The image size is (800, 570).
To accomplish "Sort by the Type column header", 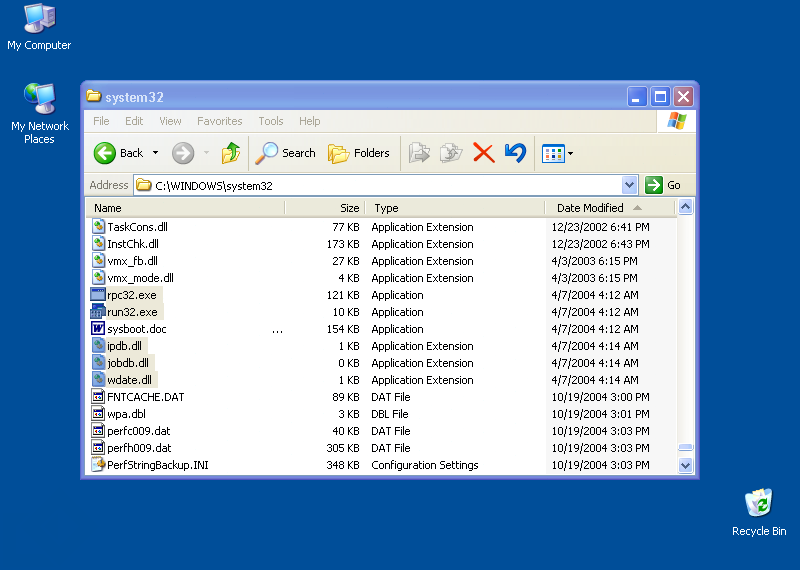I will (x=455, y=208).
